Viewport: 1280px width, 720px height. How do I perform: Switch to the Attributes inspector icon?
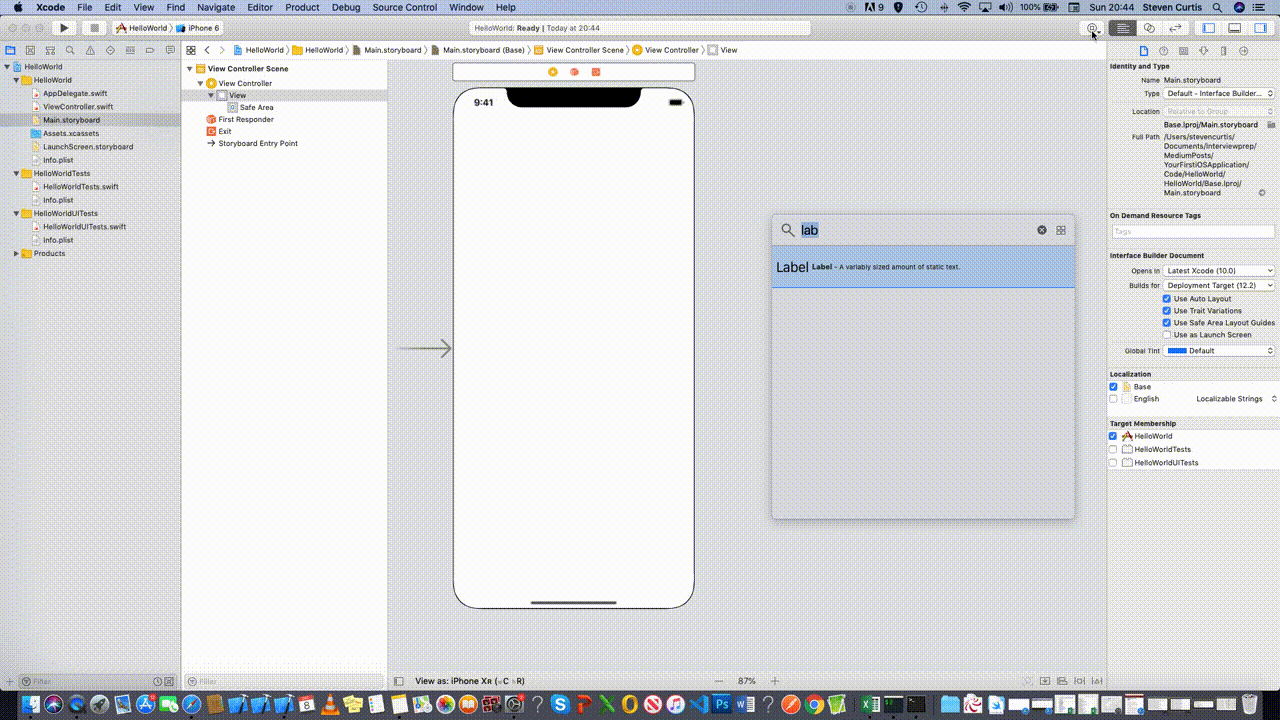1204,50
